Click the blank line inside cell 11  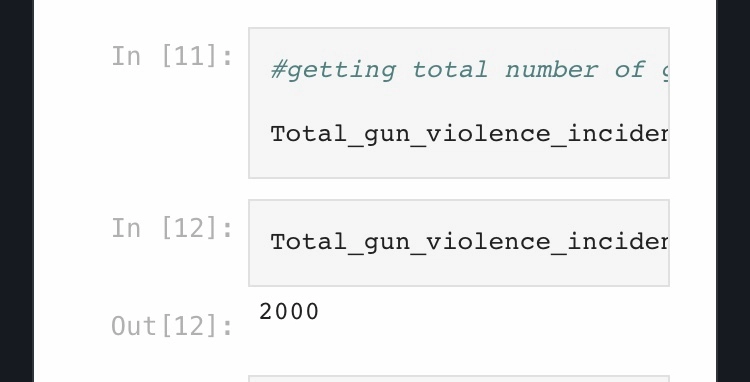(459, 102)
